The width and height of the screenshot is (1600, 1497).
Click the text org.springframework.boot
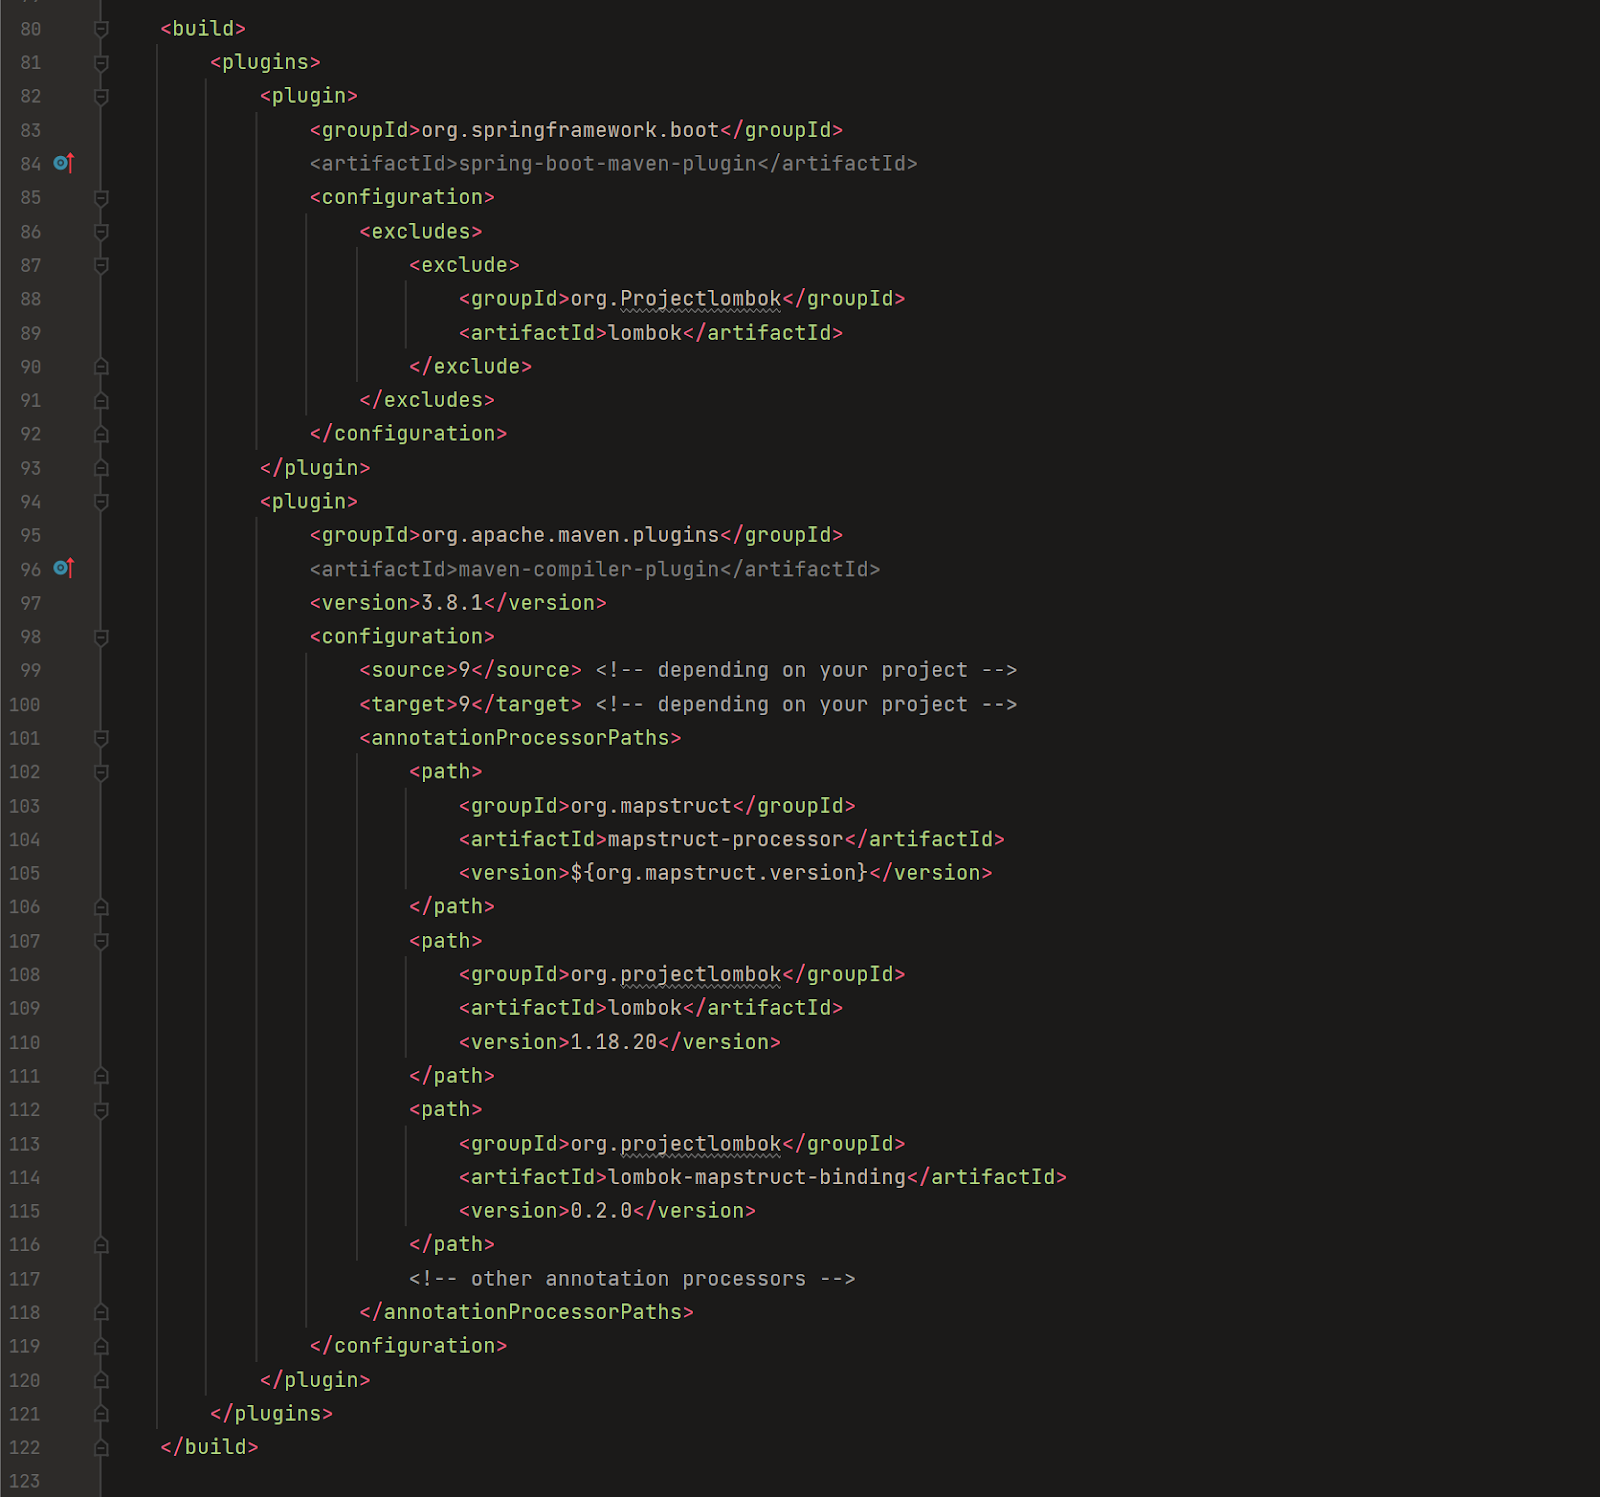coord(570,130)
